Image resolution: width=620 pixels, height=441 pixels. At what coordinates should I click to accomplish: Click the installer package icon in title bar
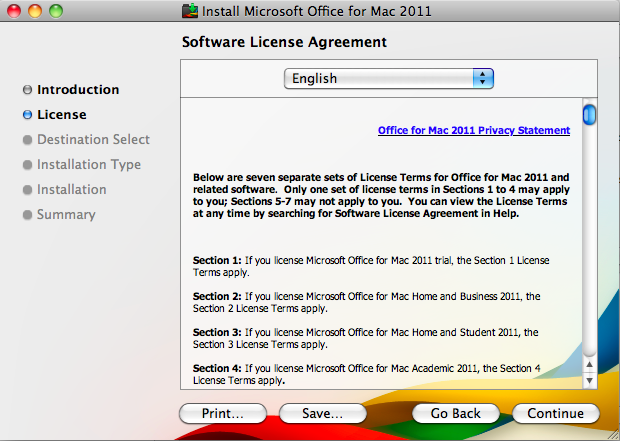coord(190,11)
